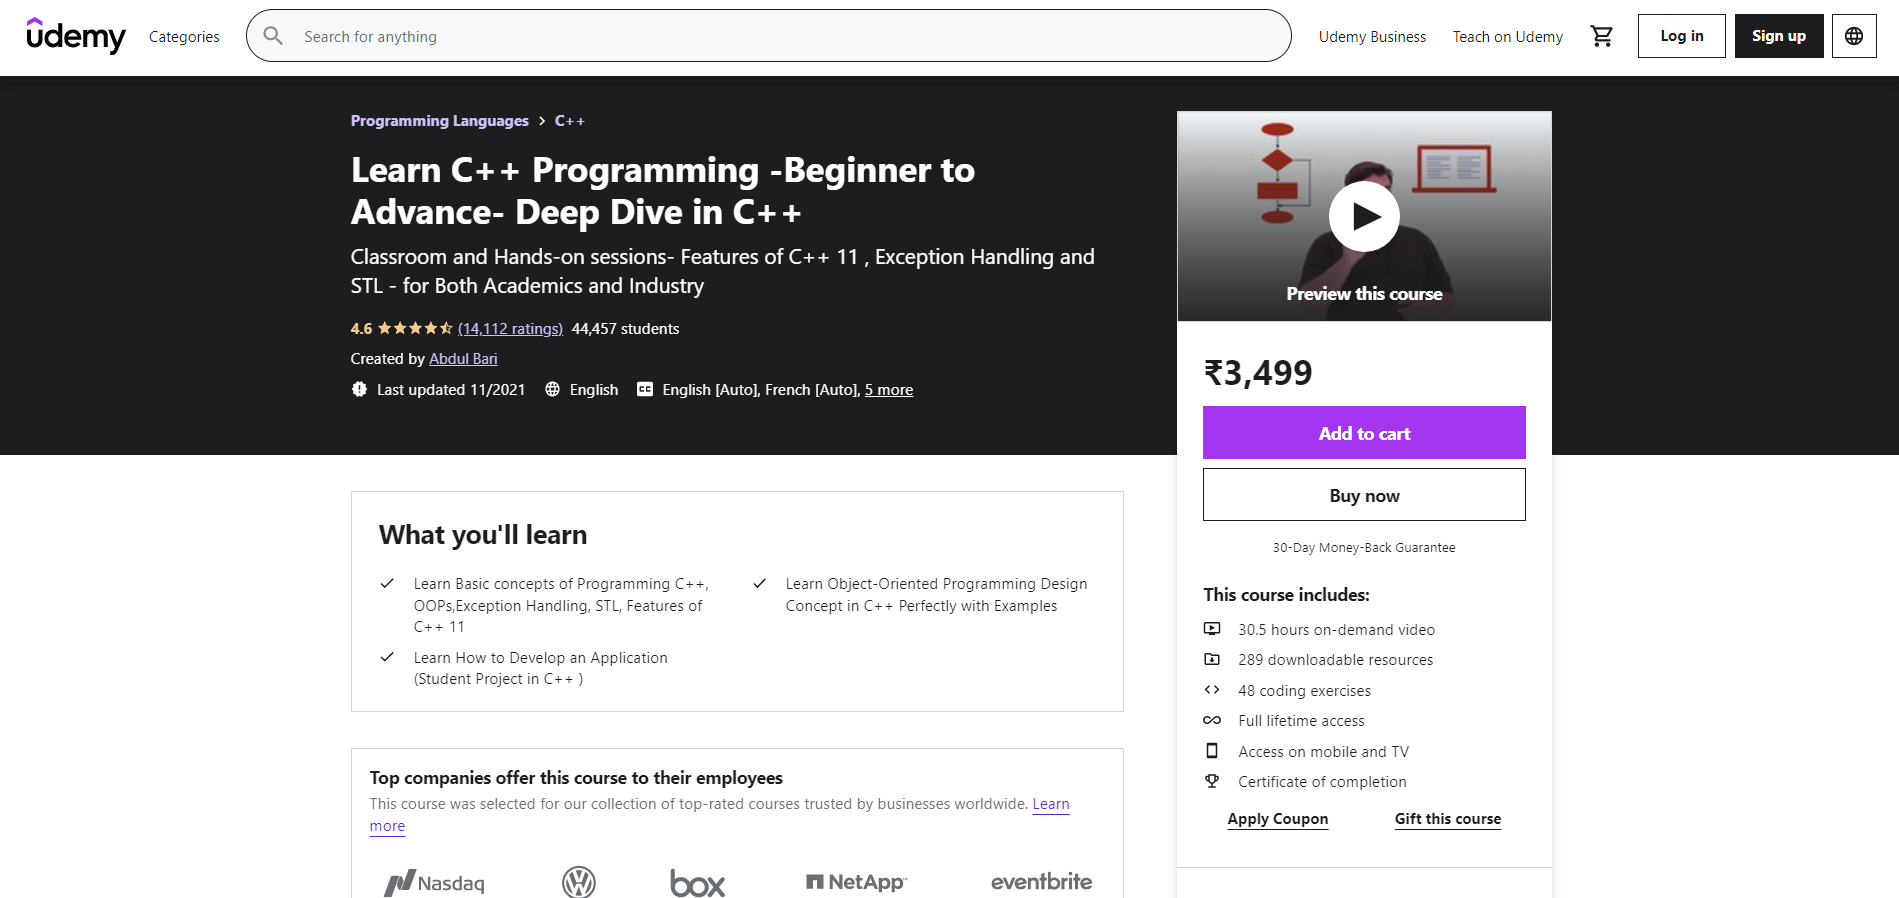The height and width of the screenshot is (898, 1899).
Task: Click the Eventbrite logo
Action: (x=1041, y=882)
